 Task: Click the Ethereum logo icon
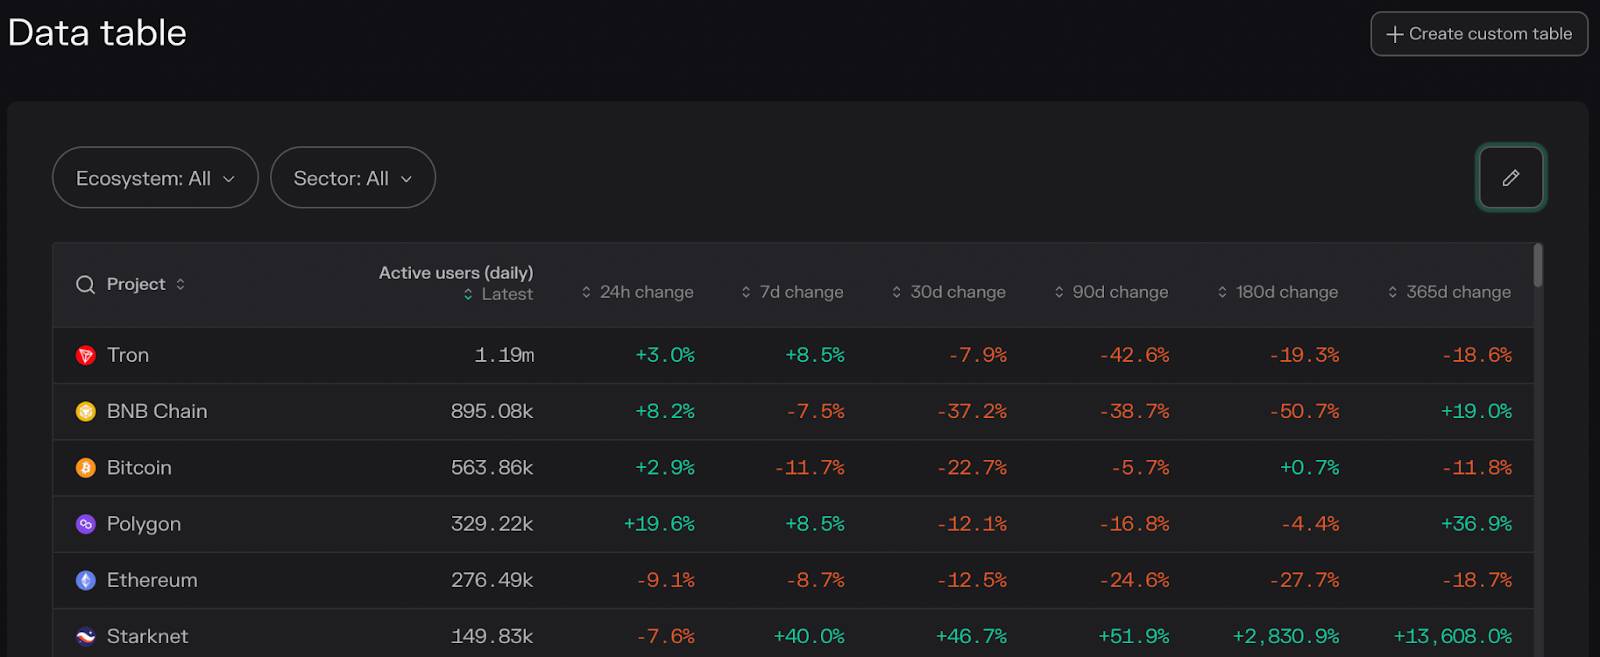pos(86,580)
